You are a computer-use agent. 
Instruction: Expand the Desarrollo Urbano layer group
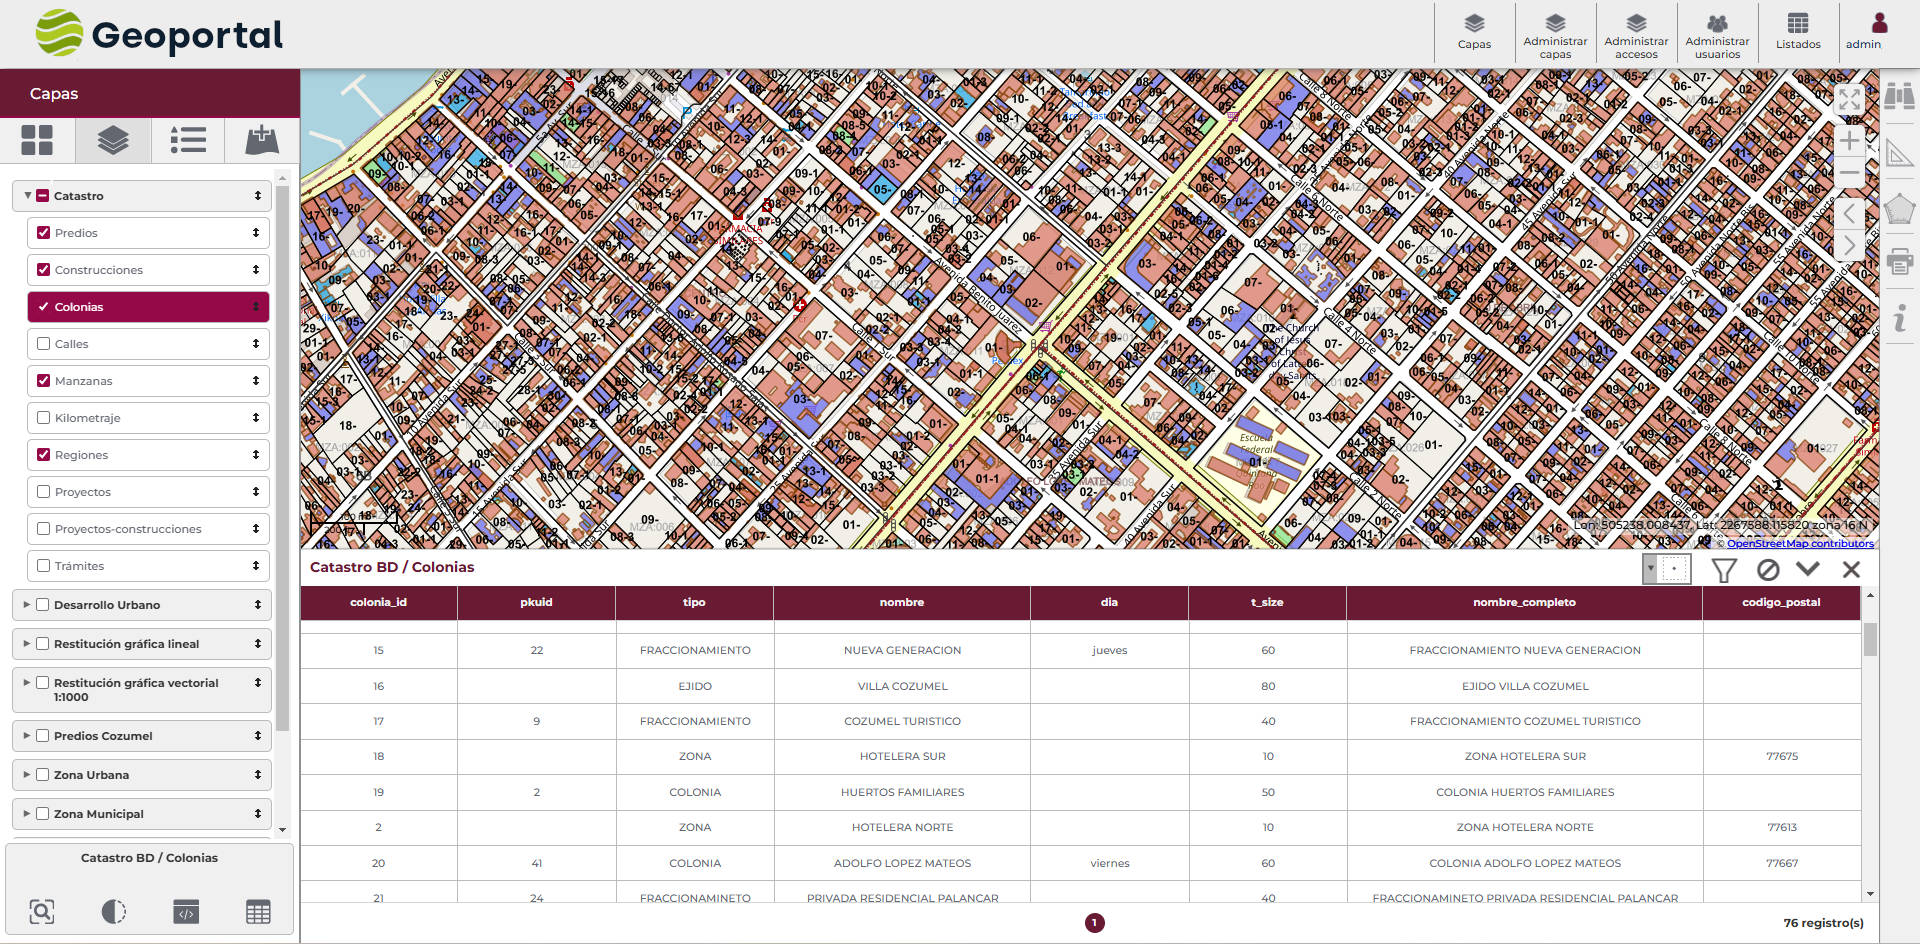(x=26, y=605)
